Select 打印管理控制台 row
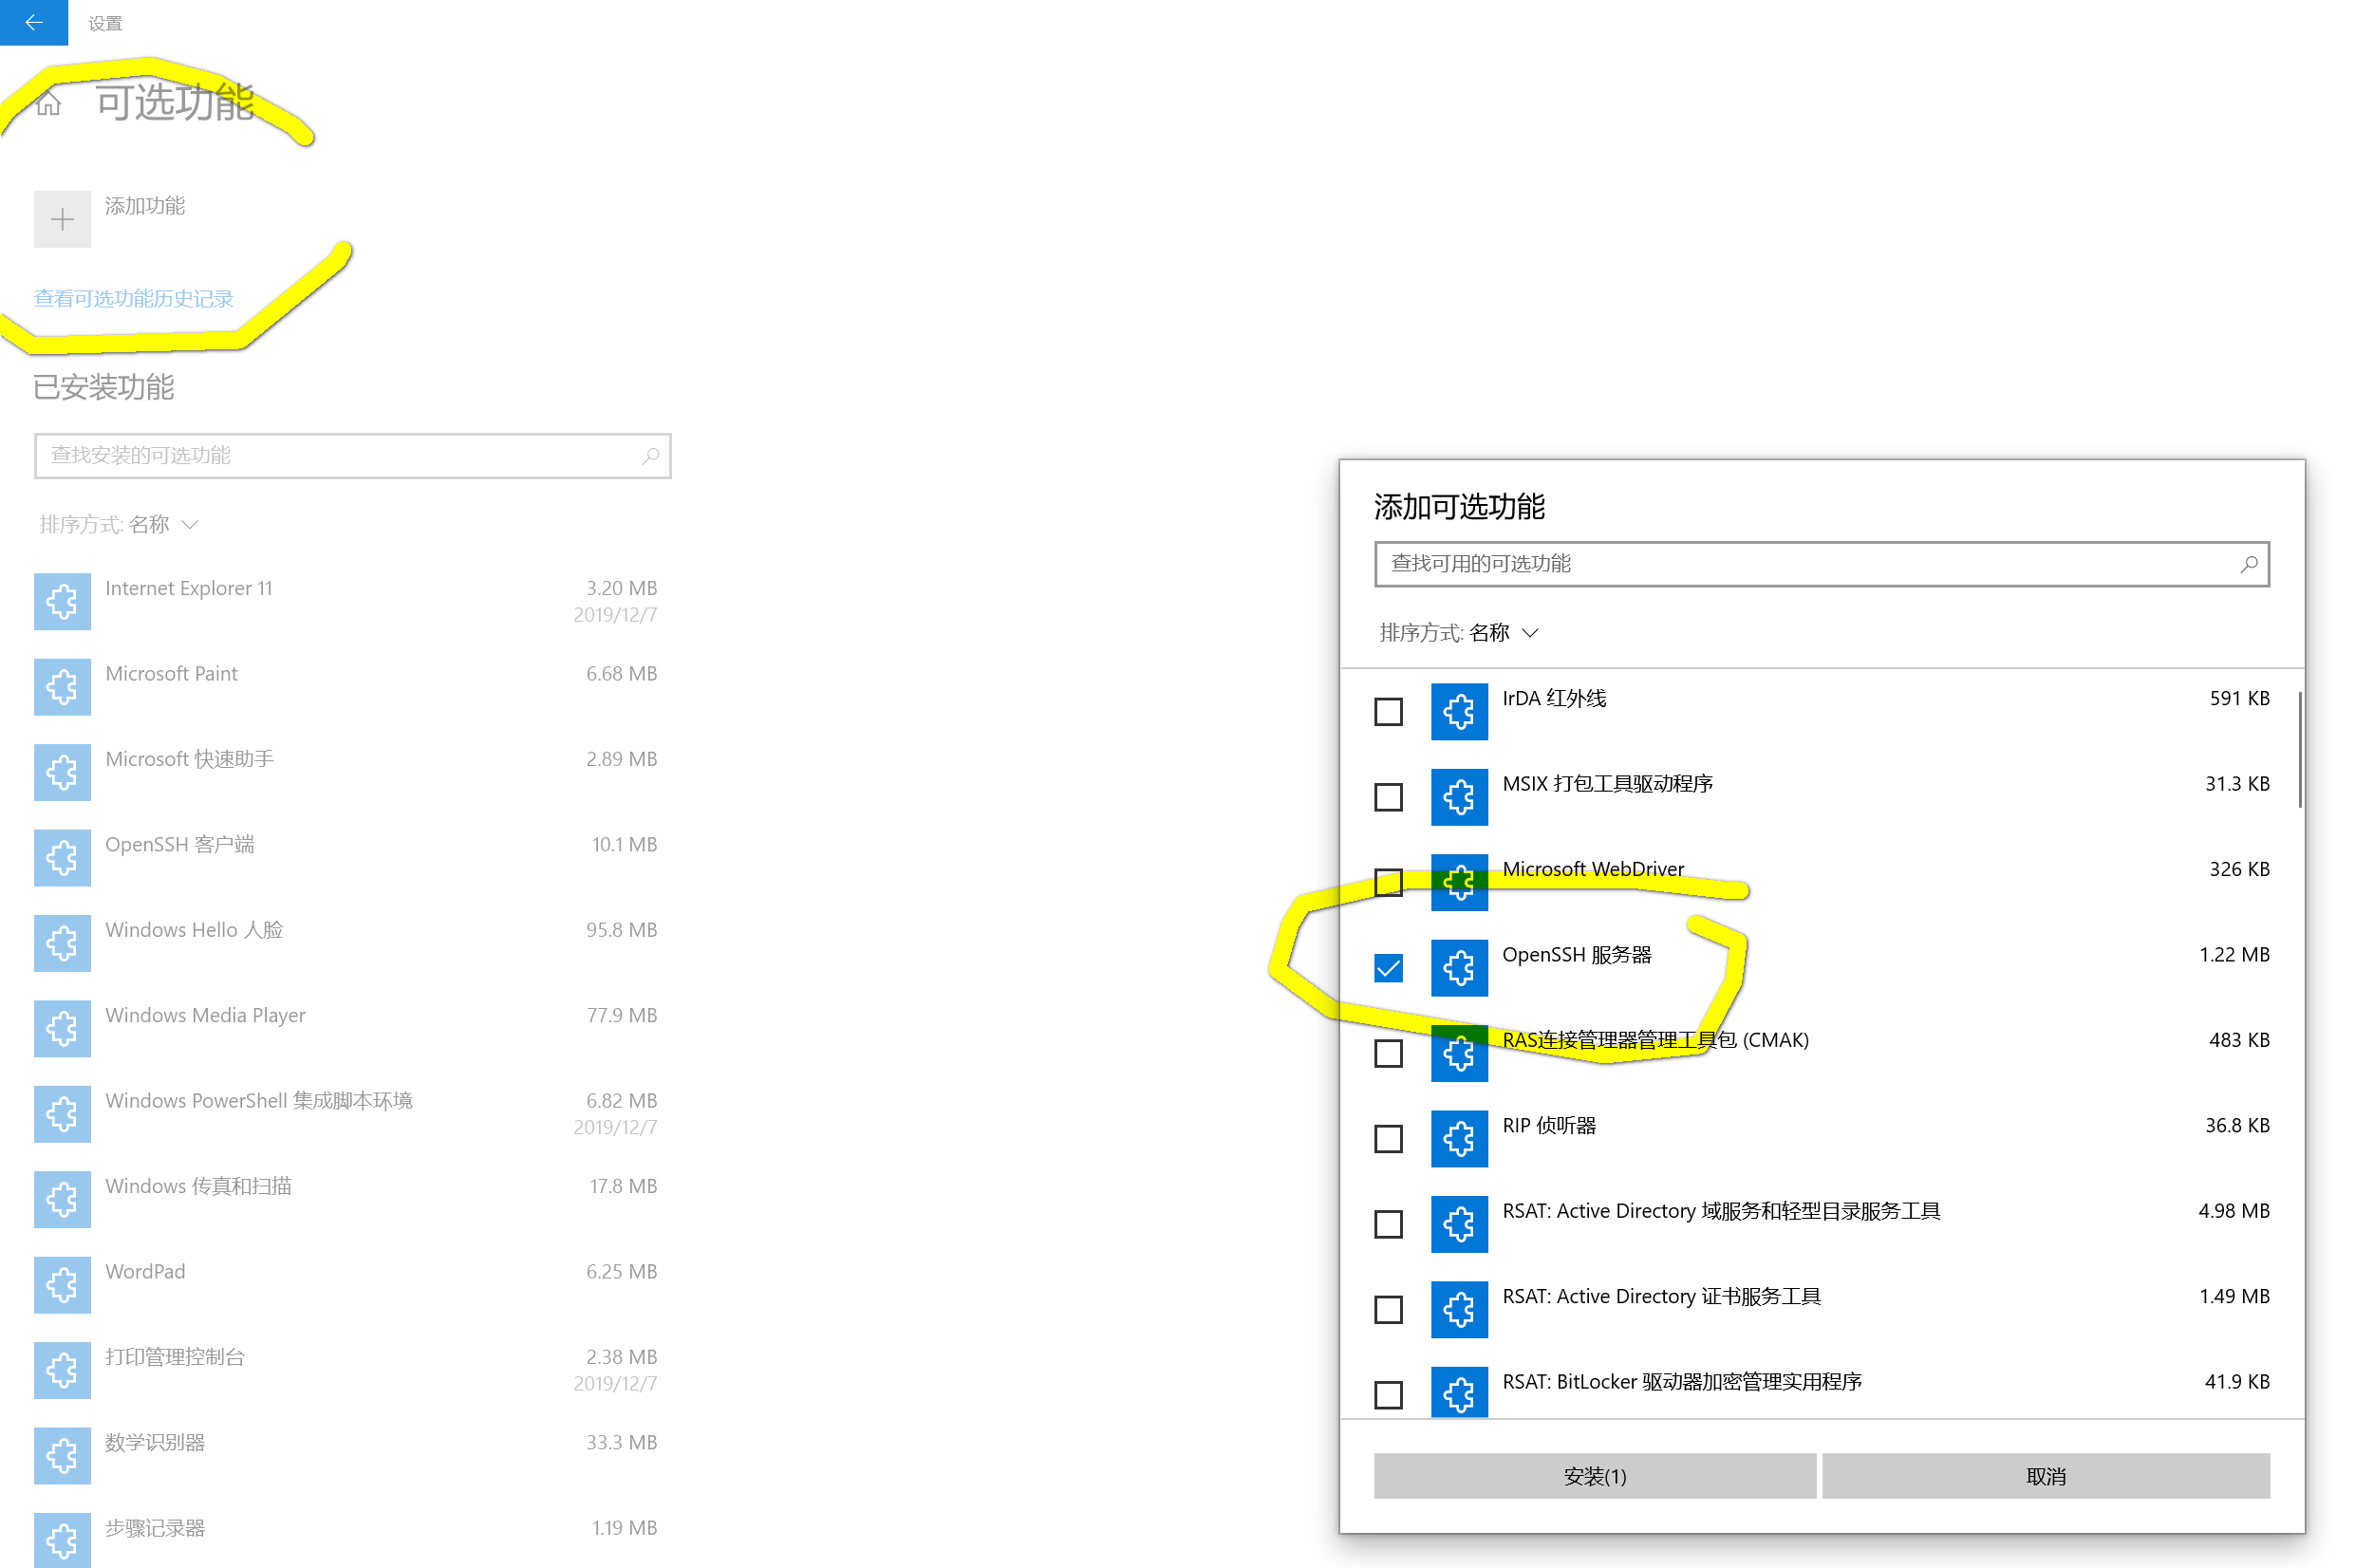The height and width of the screenshot is (1568, 2355). pyautogui.click(x=346, y=1371)
